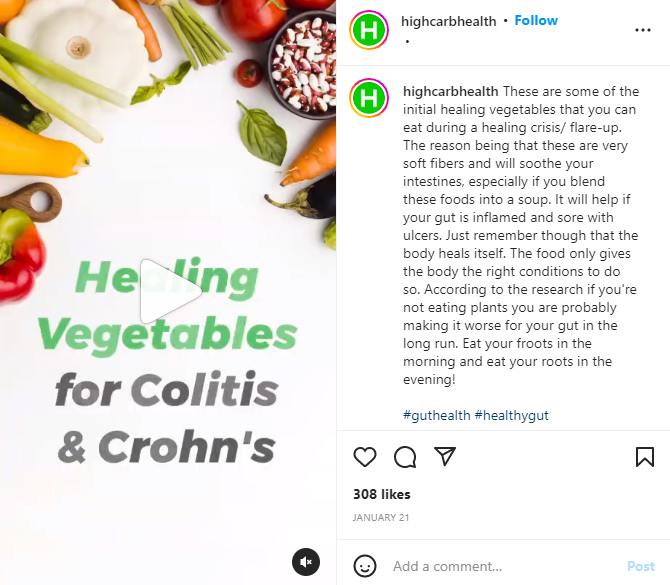Screen dimensions: 670x585
Task: Focus the Add a comment field
Action: (505, 566)
